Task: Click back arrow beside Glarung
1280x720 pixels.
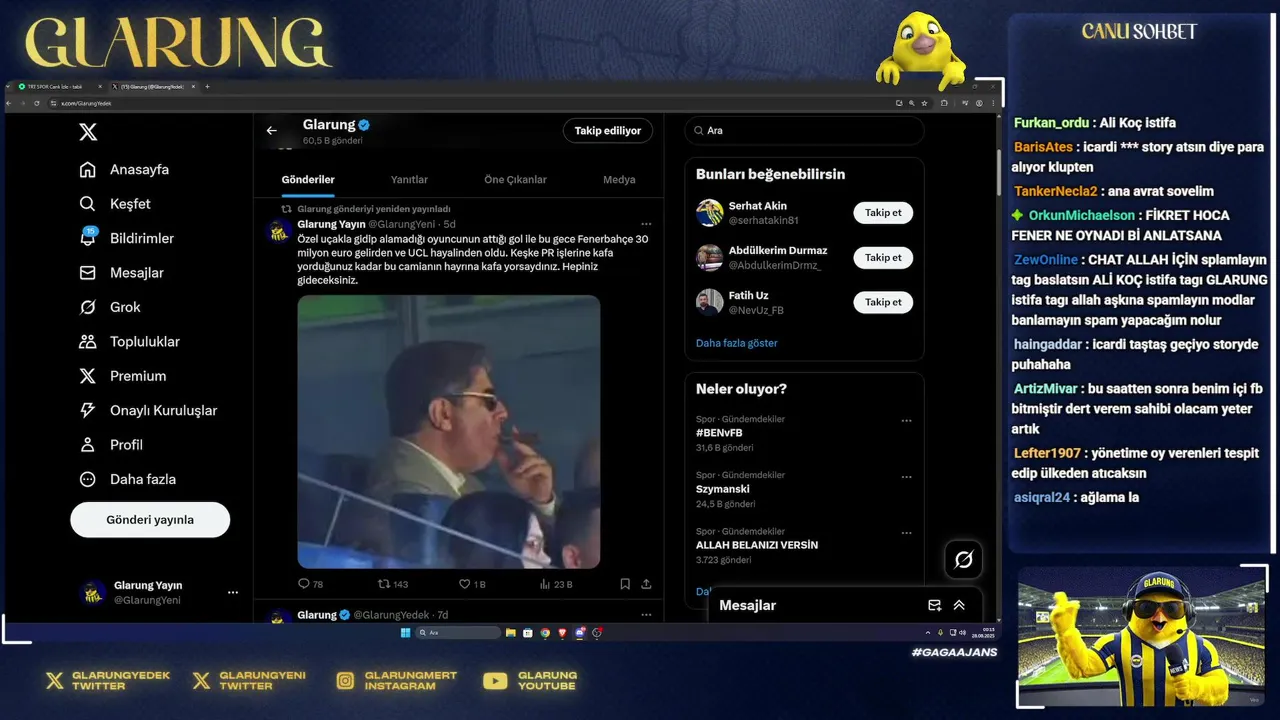Action: [271, 131]
